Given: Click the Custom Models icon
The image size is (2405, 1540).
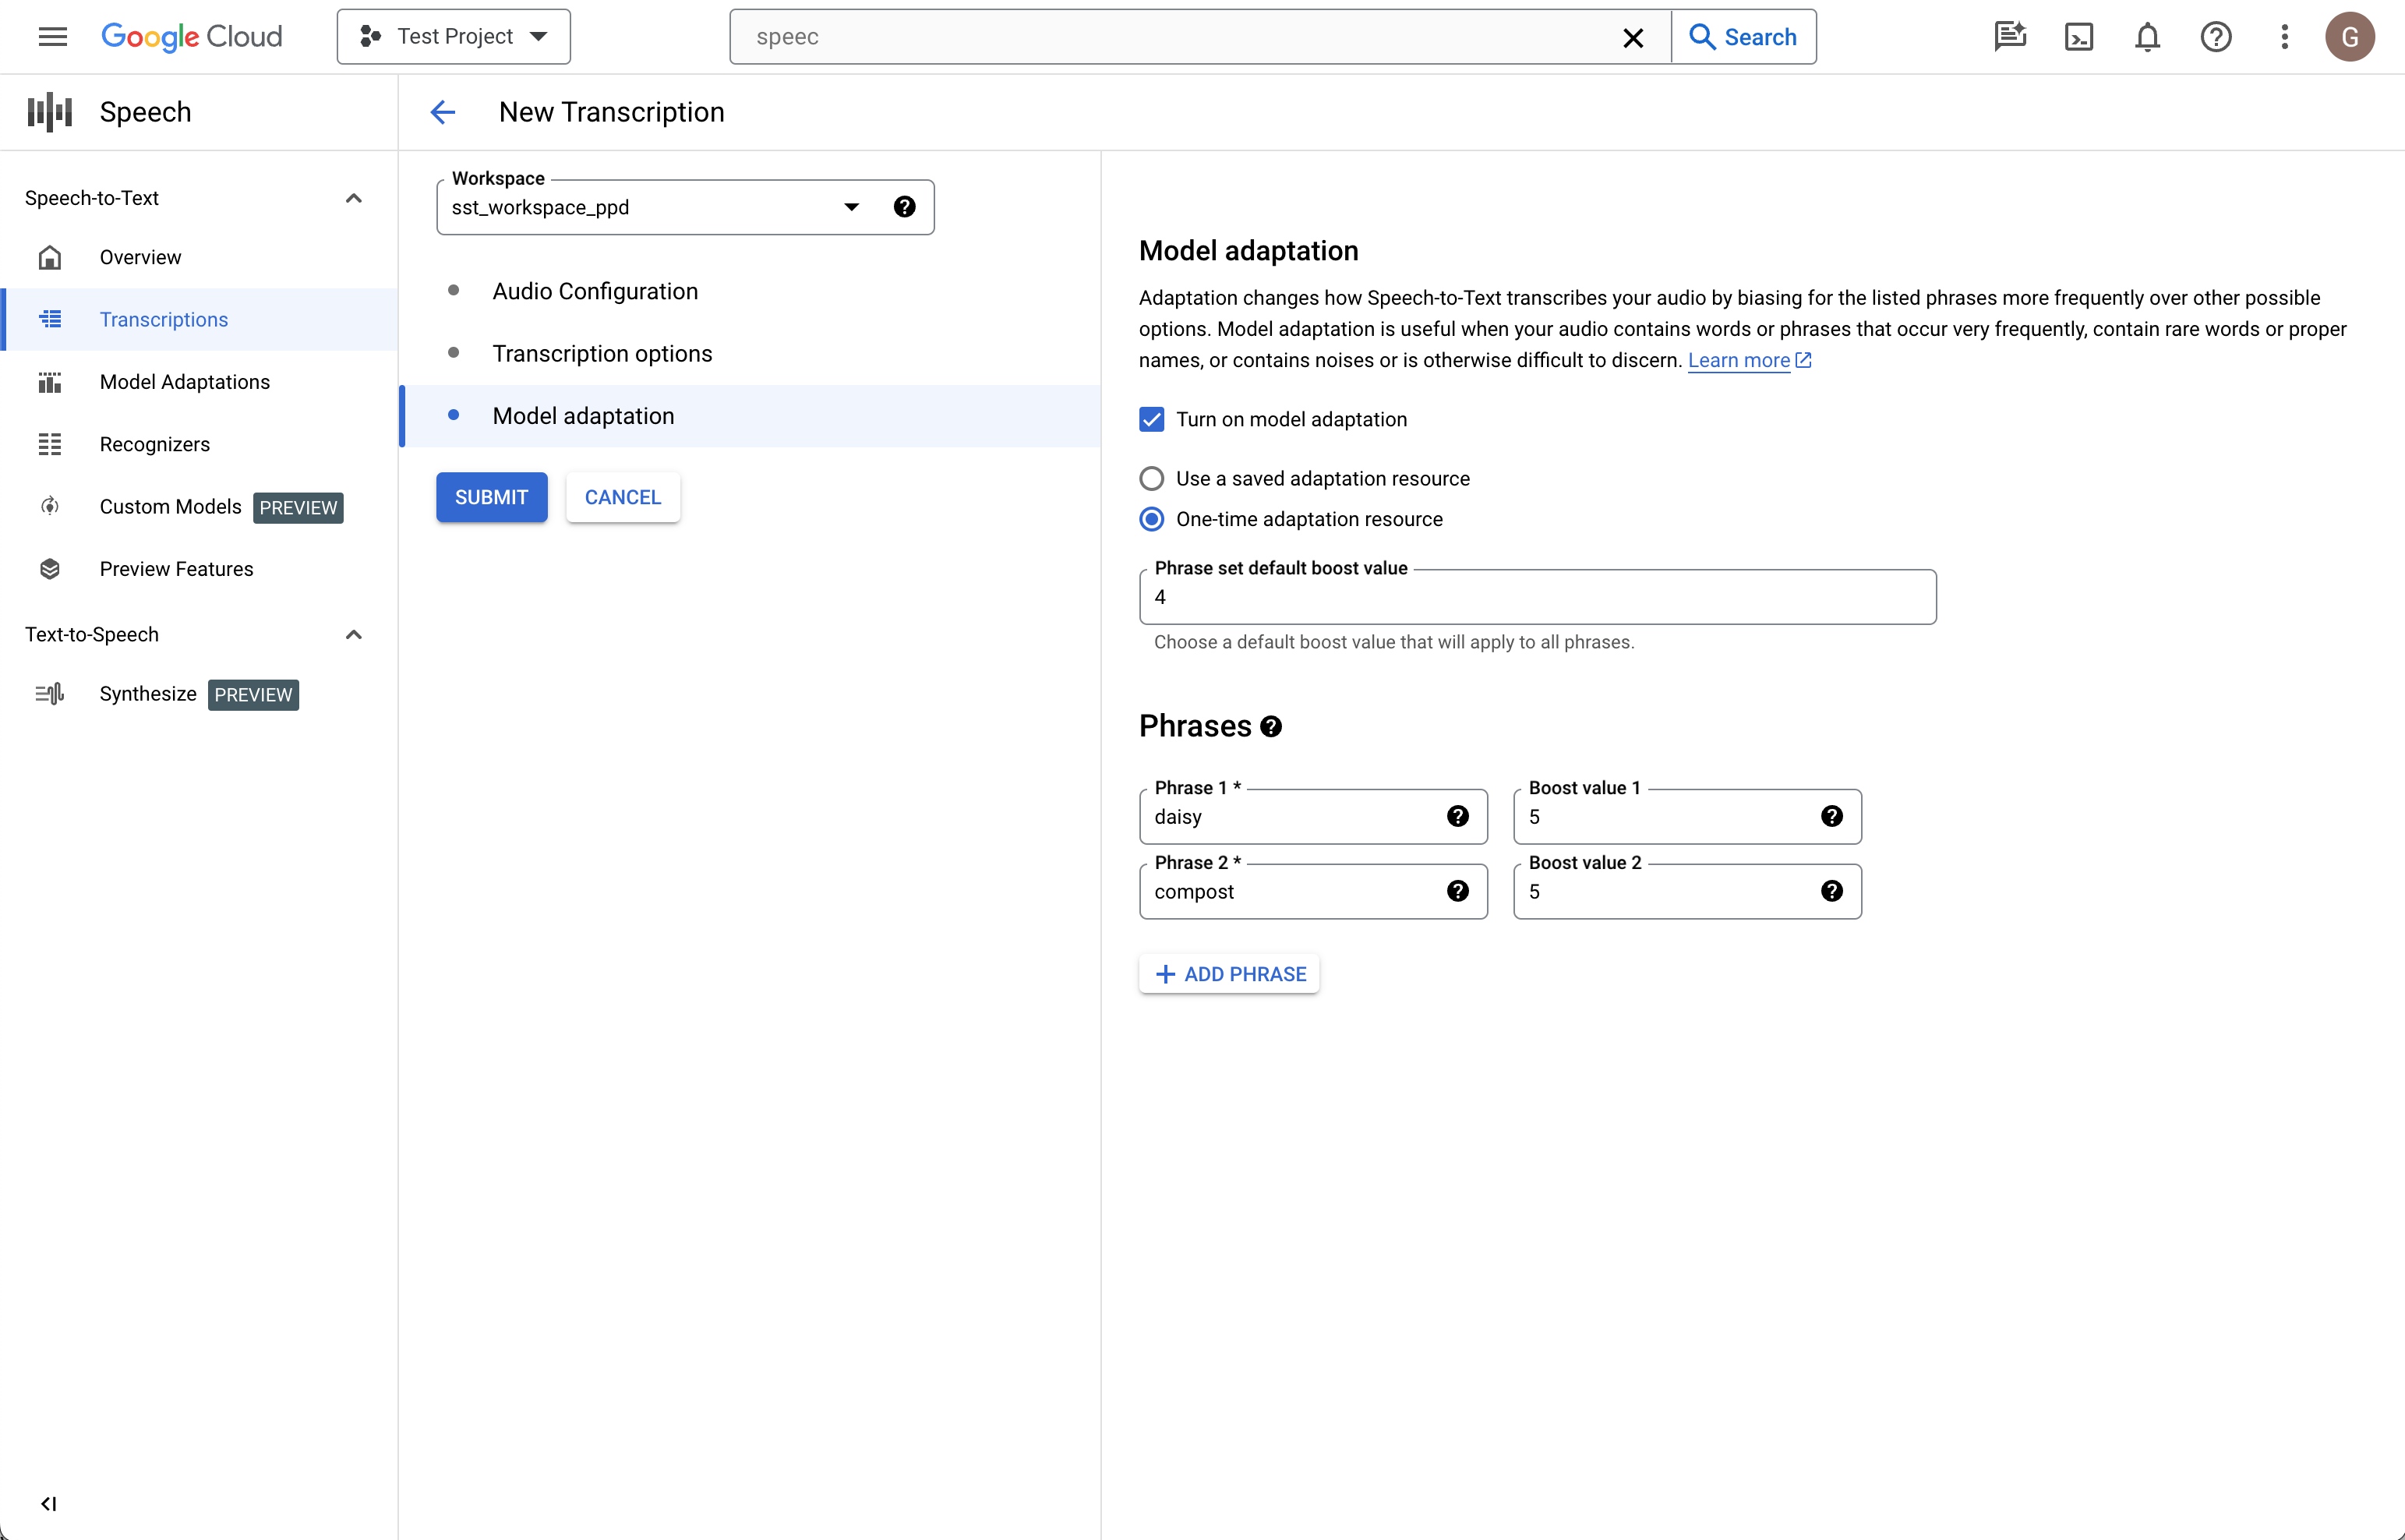Looking at the screenshot, I should (49, 507).
